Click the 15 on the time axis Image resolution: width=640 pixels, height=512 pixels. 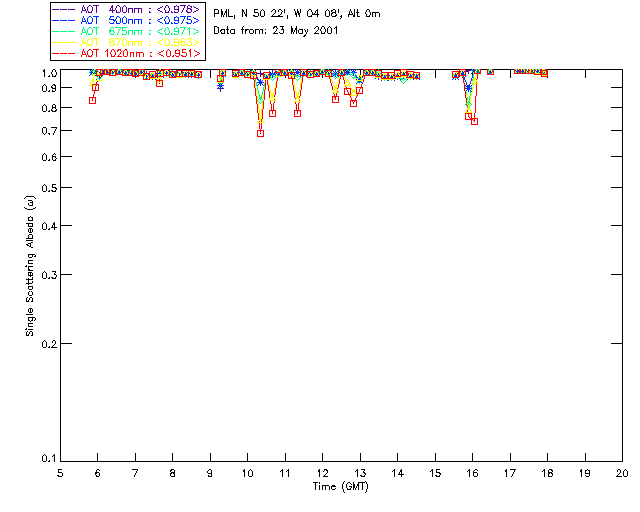click(435, 473)
